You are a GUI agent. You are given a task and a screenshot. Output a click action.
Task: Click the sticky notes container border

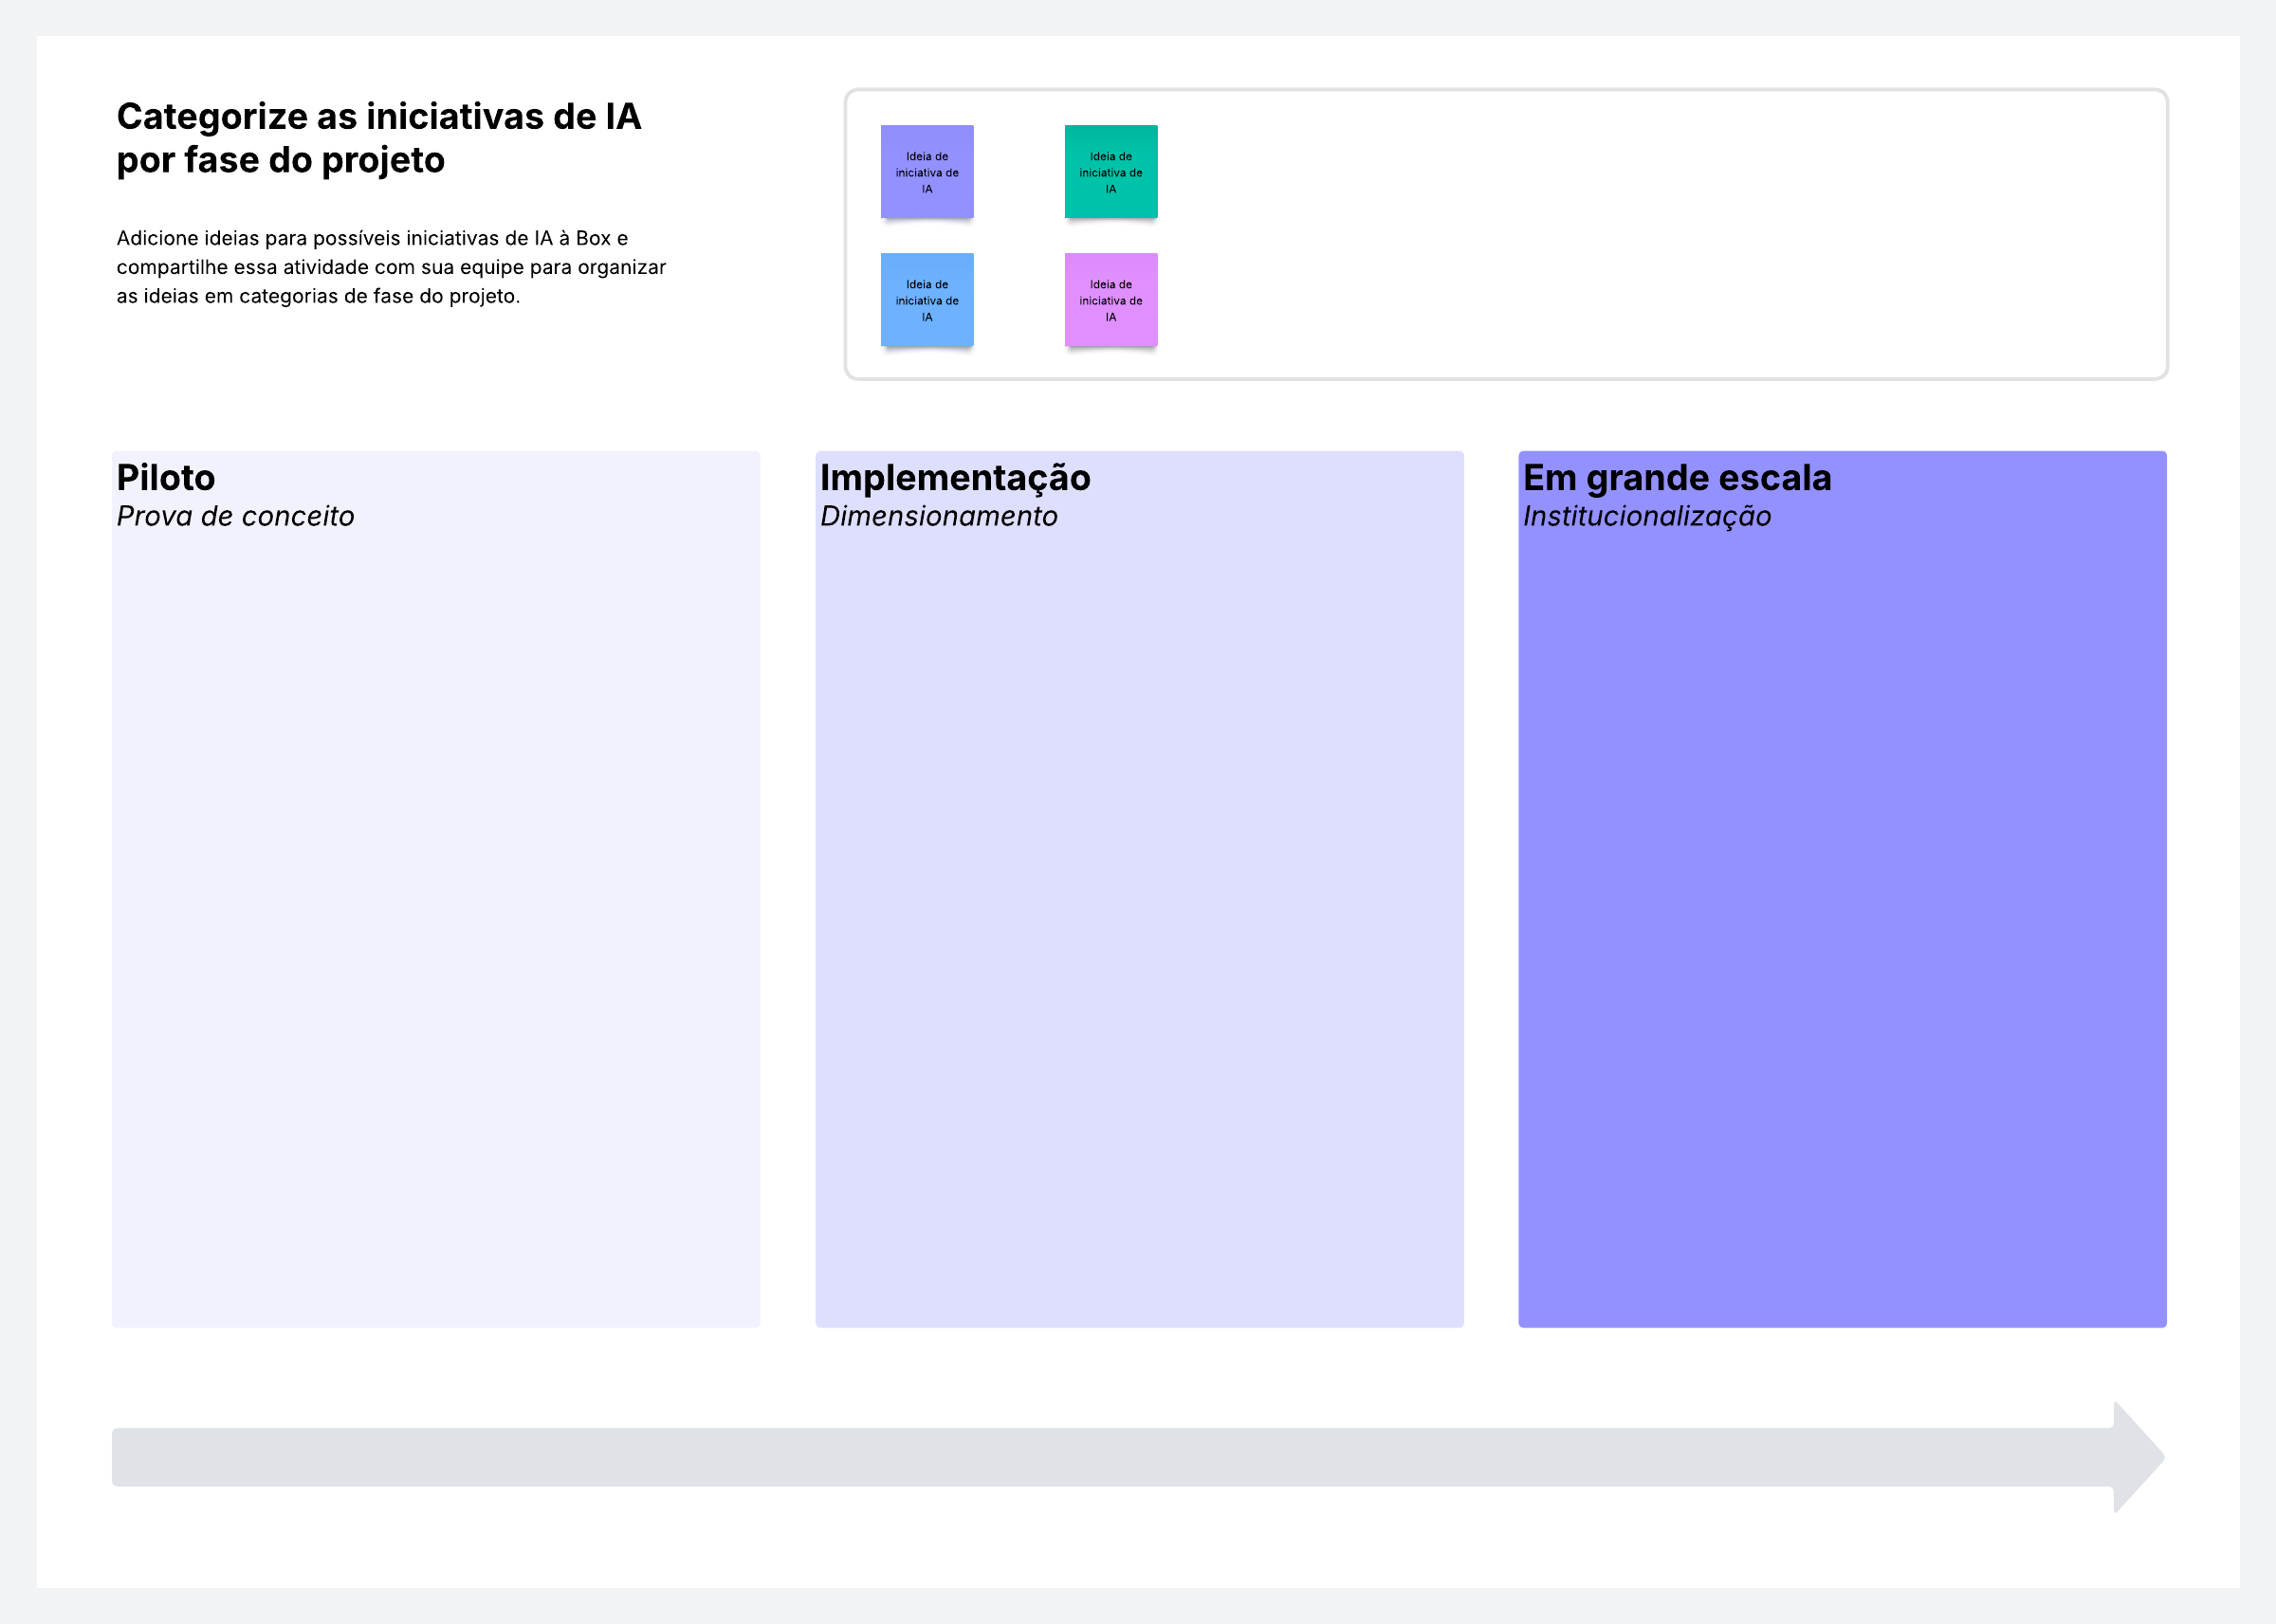click(1500, 90)
